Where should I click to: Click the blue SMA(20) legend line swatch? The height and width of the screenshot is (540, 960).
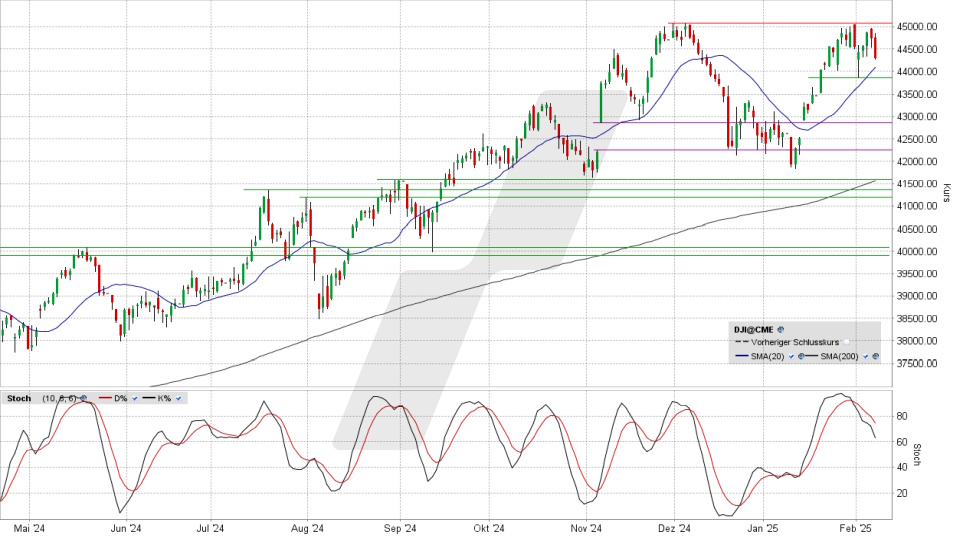[741, 356]
